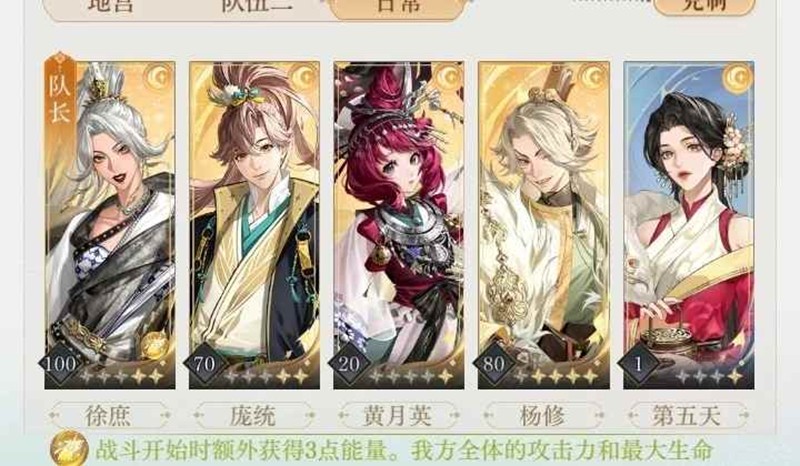Click the moon icon on 黄月英's card
The image size is (800, 466).
pos(449,78)
